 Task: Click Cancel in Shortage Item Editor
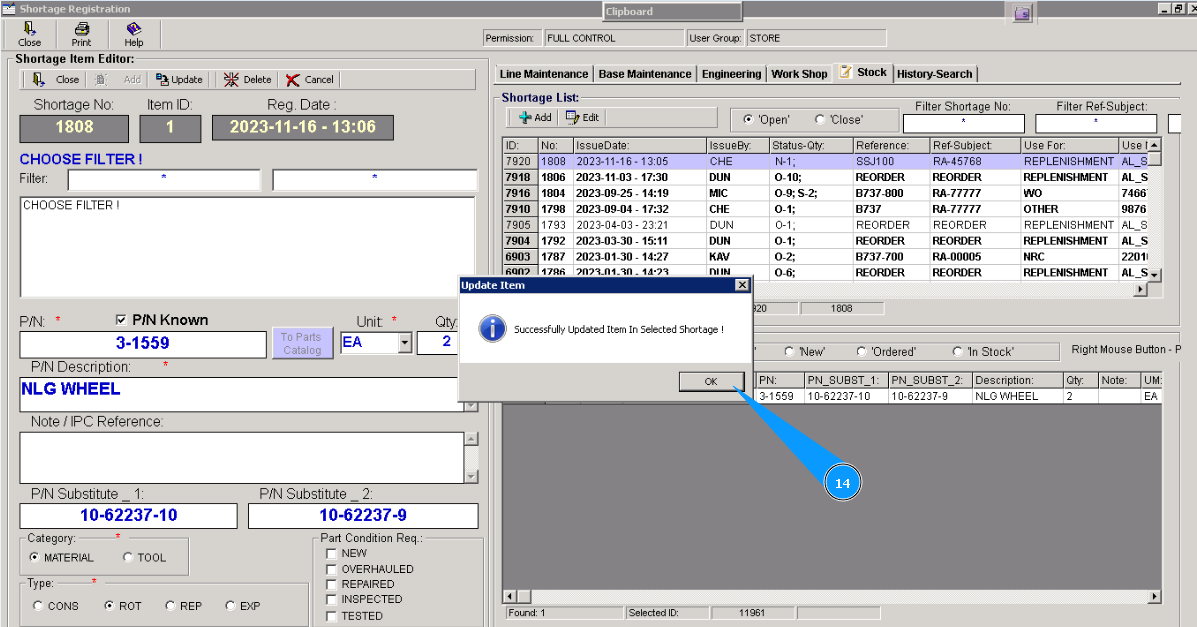click(x=310, y=80)
